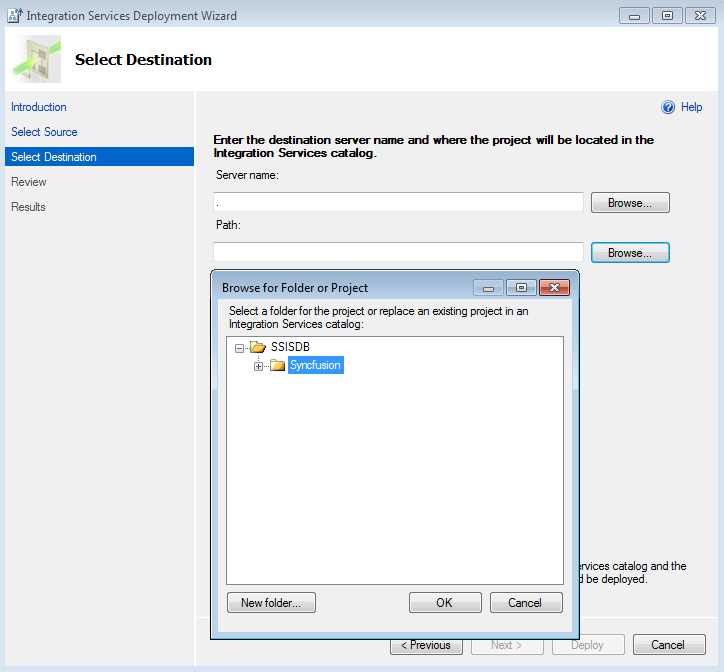Click Browse next to Server name
This screenshot has width=724, height=672.
coord(630,203)
